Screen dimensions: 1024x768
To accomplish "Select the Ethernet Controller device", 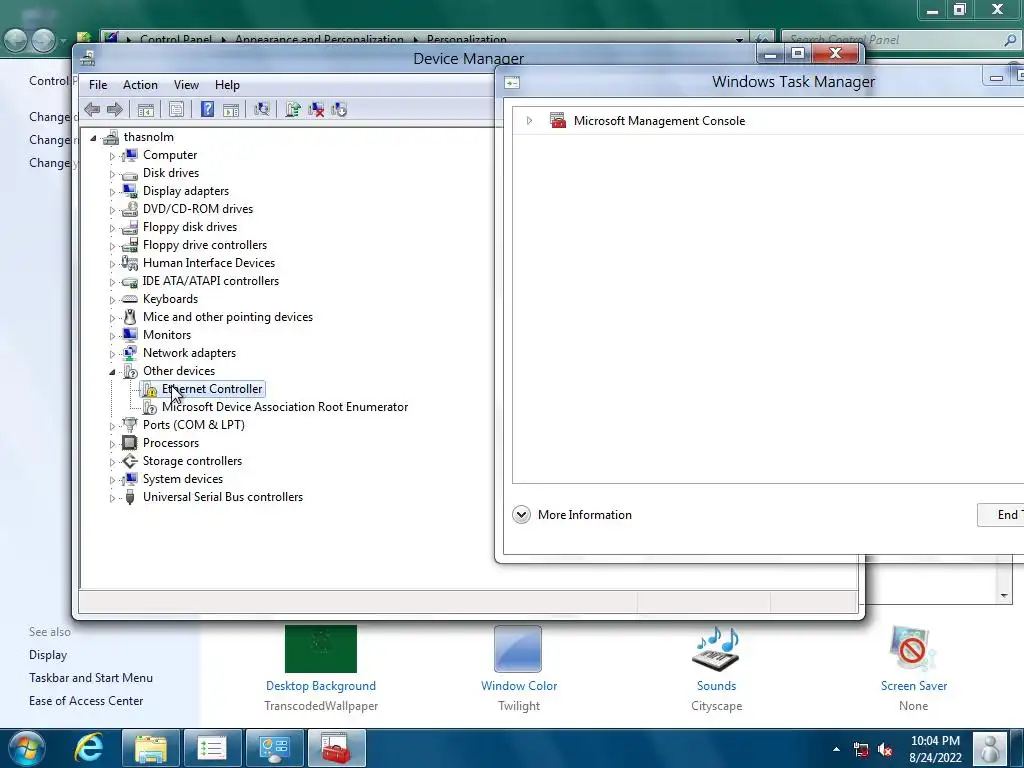I will pyautogui.click(x=212, y=389).
